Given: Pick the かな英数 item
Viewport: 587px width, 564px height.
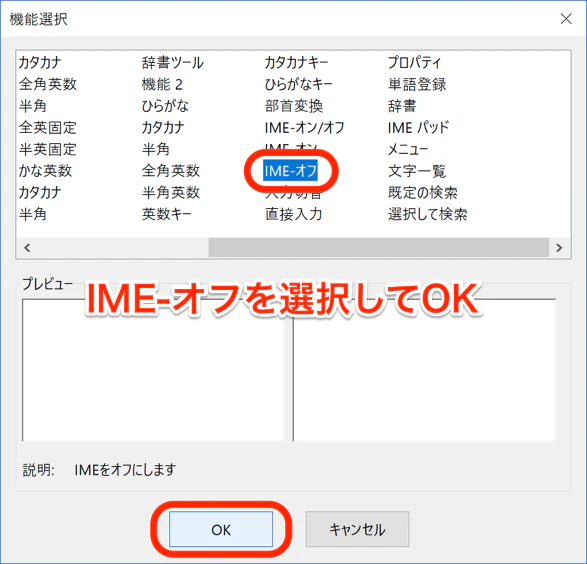Looking at the screenshot, I should coord(45,171).
